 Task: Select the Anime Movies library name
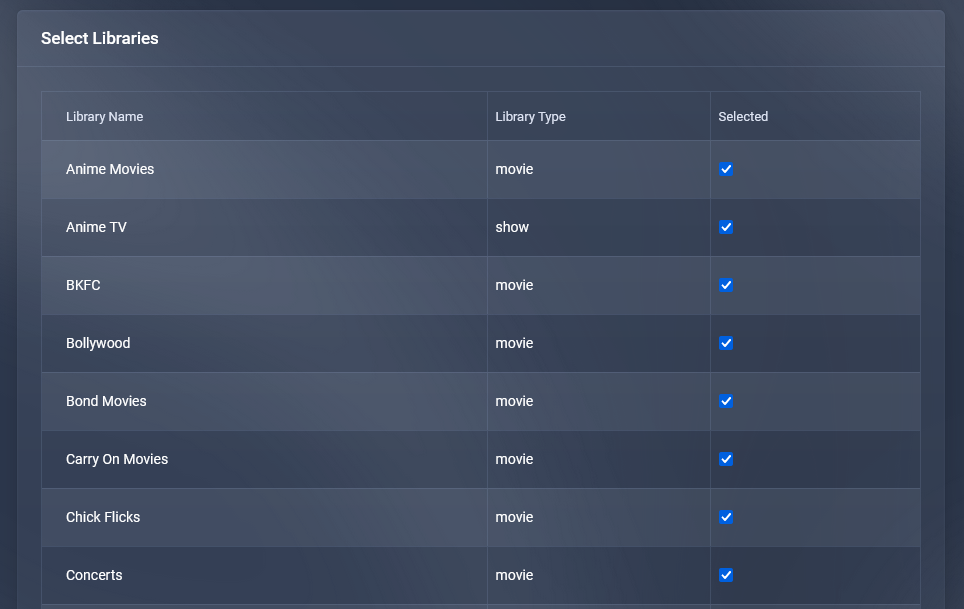[110, 169]
